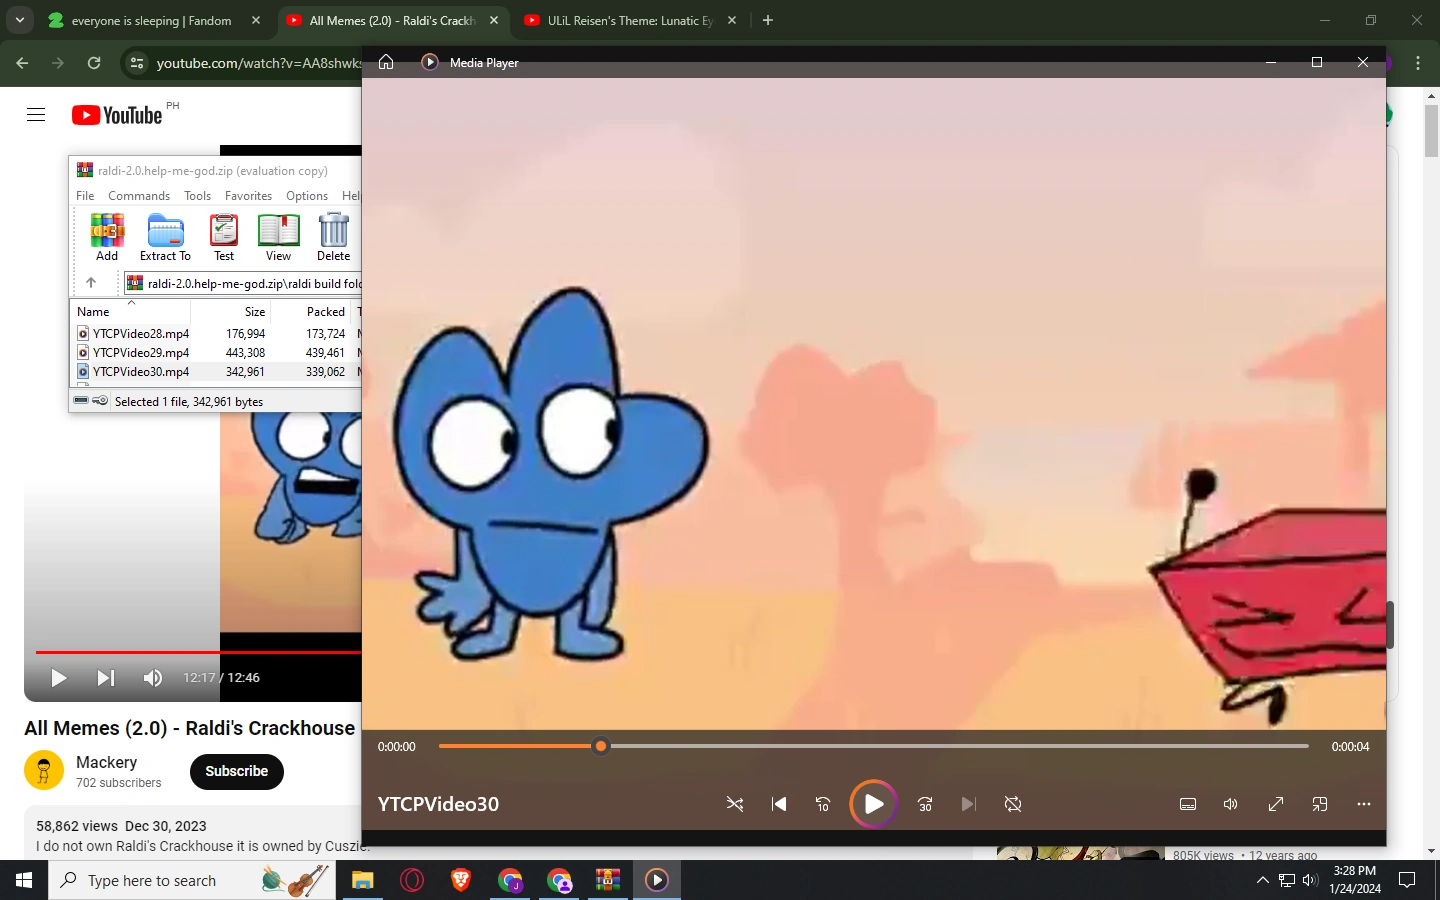Open the browser customize menu
This screenshot has height=900, width=1440.
(1419, 62)
